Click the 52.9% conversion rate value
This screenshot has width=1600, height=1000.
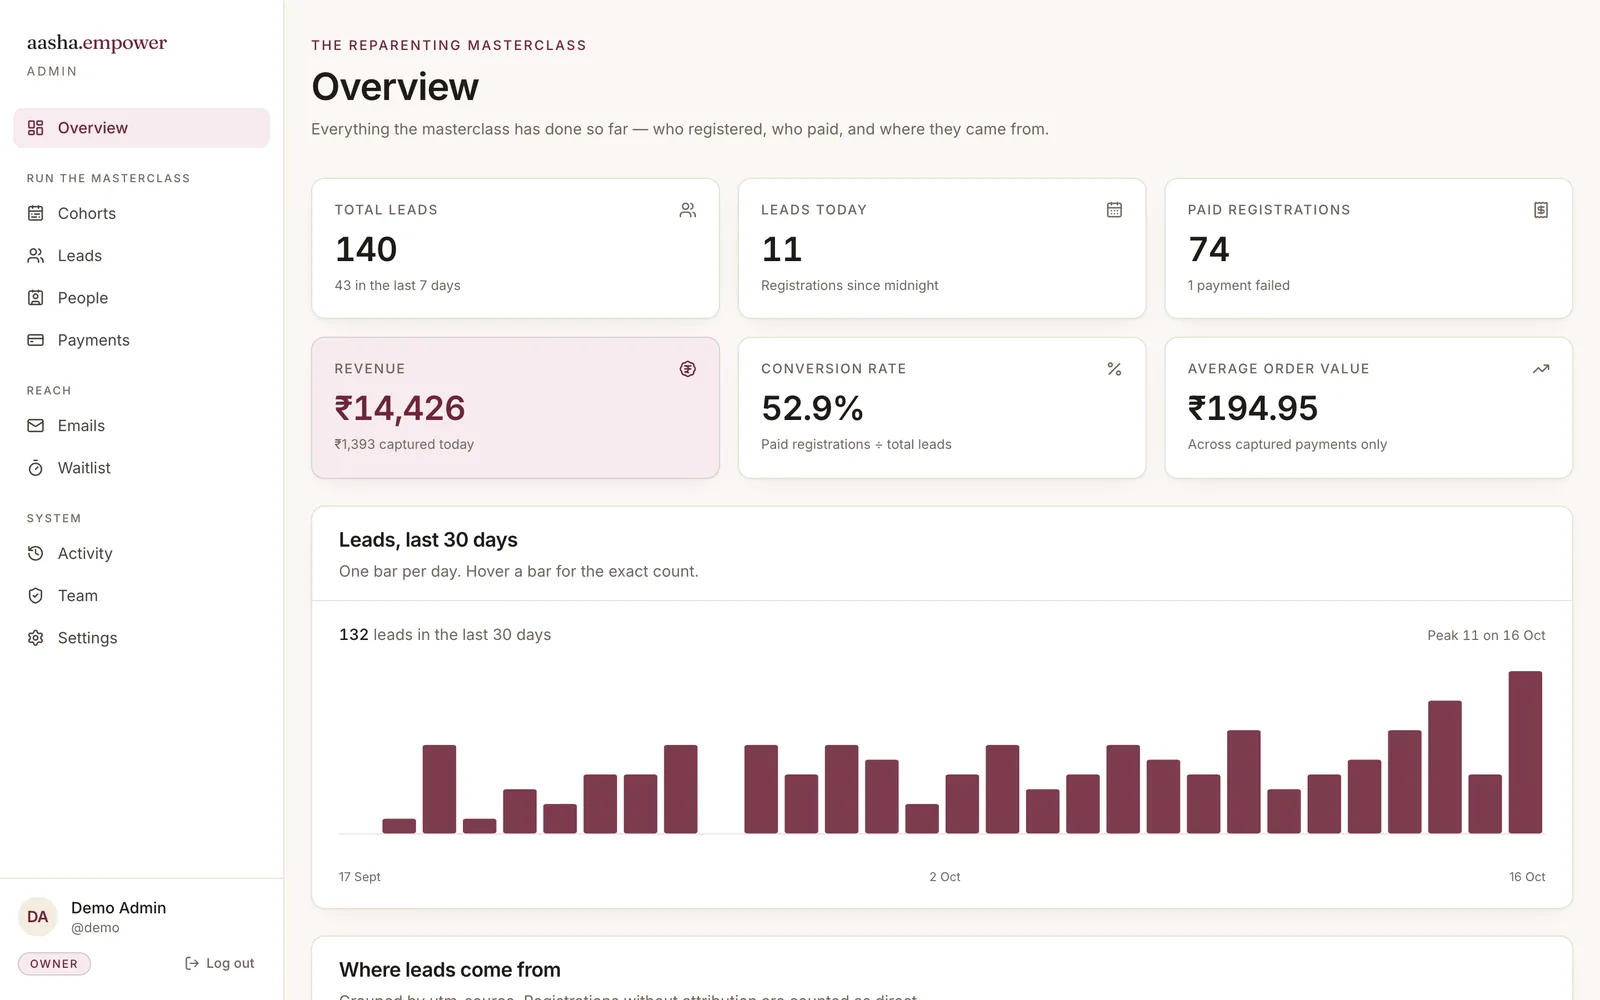(x=812, y=408)
